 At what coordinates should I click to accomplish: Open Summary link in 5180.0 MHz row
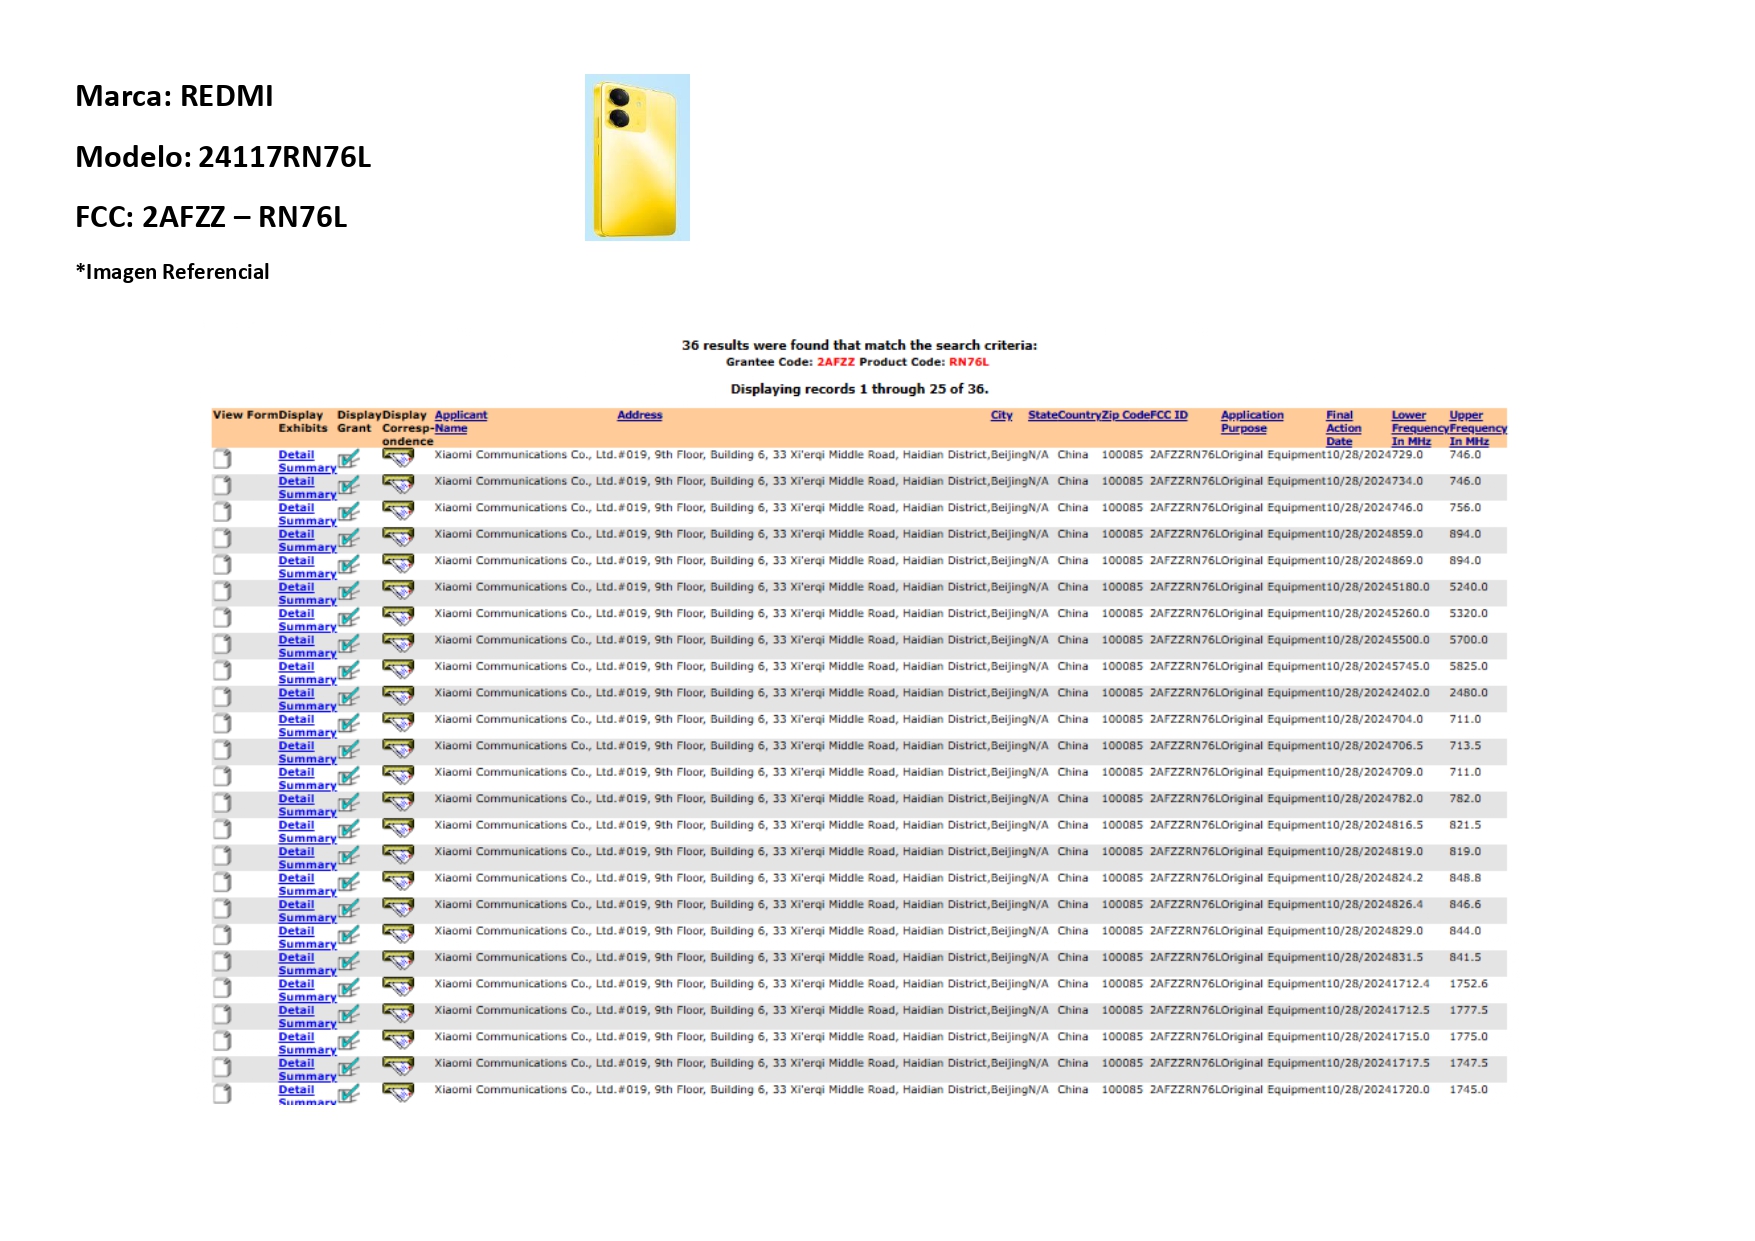(307, 600)
